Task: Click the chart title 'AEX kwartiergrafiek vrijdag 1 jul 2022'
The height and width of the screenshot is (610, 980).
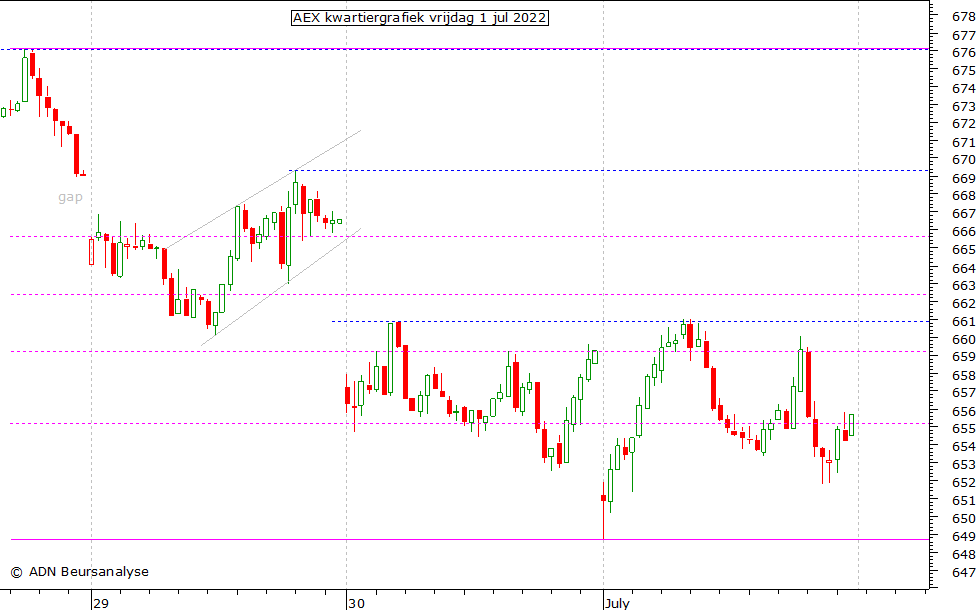Action: [420, 18]
